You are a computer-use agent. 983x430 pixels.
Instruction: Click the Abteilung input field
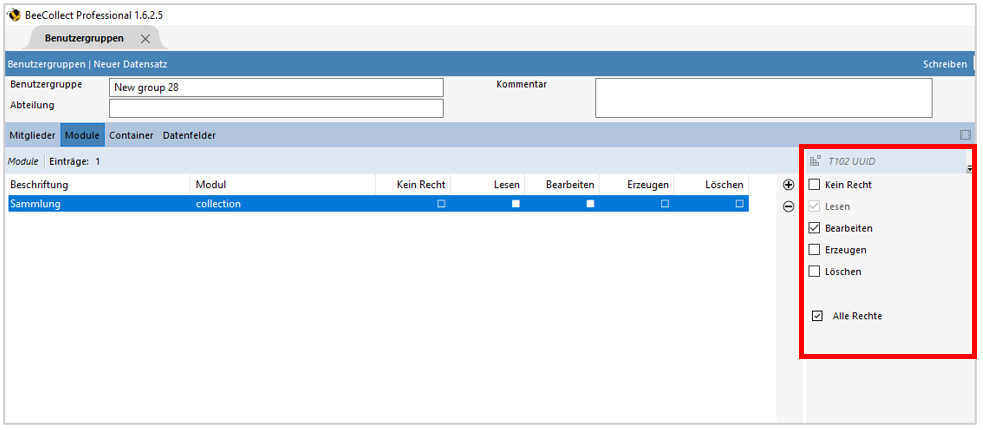(x=276, y=108)
